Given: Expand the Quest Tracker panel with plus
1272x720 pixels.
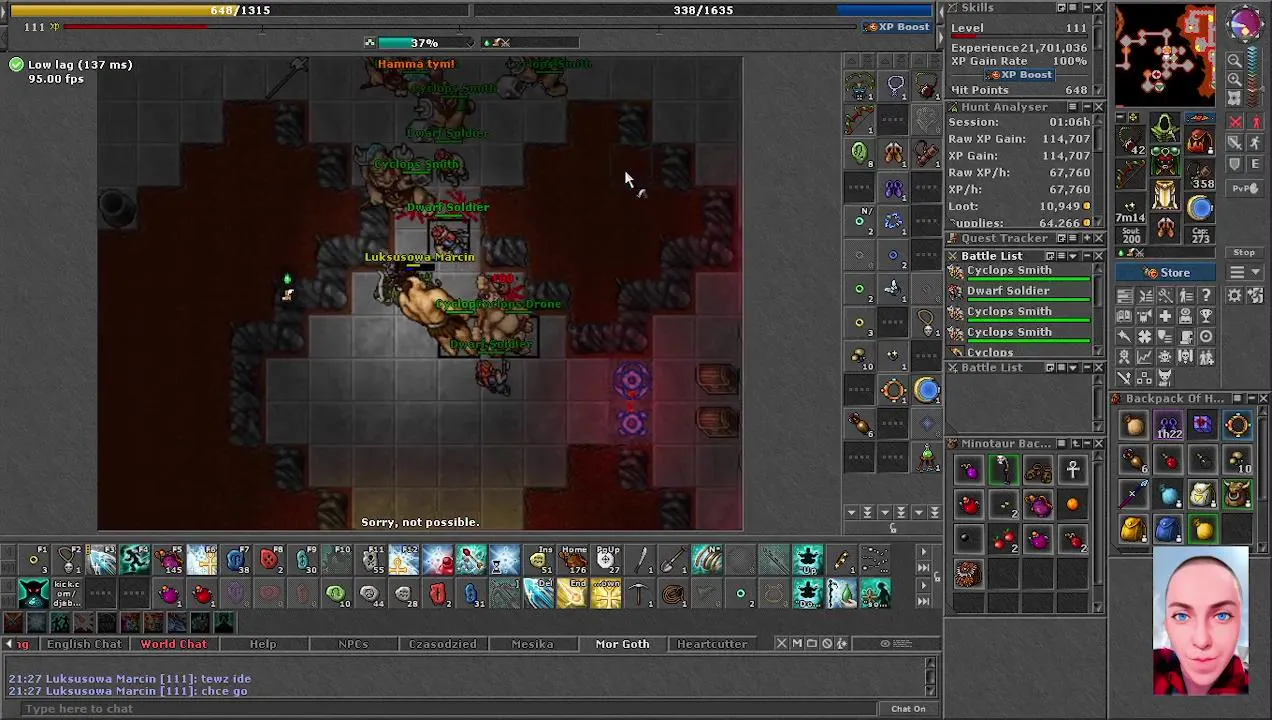Looking at the screenshot, I should tap(1086, 238).
